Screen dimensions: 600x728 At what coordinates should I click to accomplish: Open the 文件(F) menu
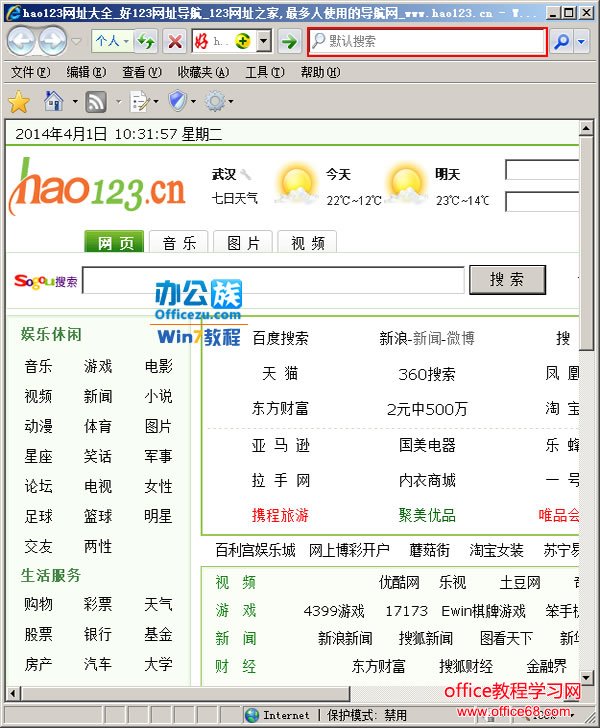click(31, 72)
